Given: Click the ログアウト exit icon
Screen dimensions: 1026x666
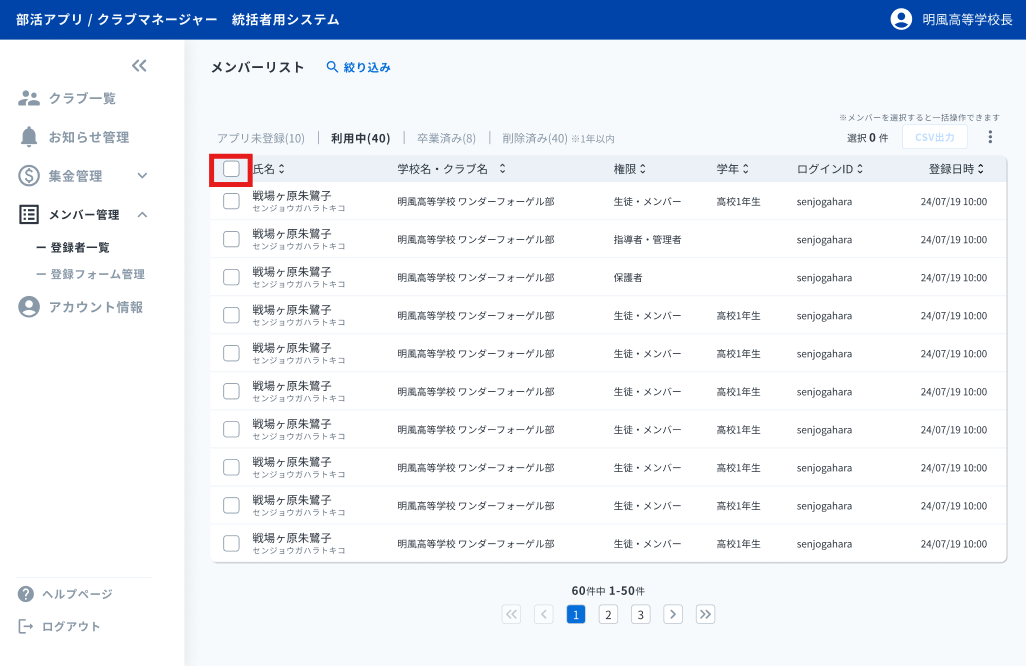Looking at the screenshot, I should click(26, 627).
